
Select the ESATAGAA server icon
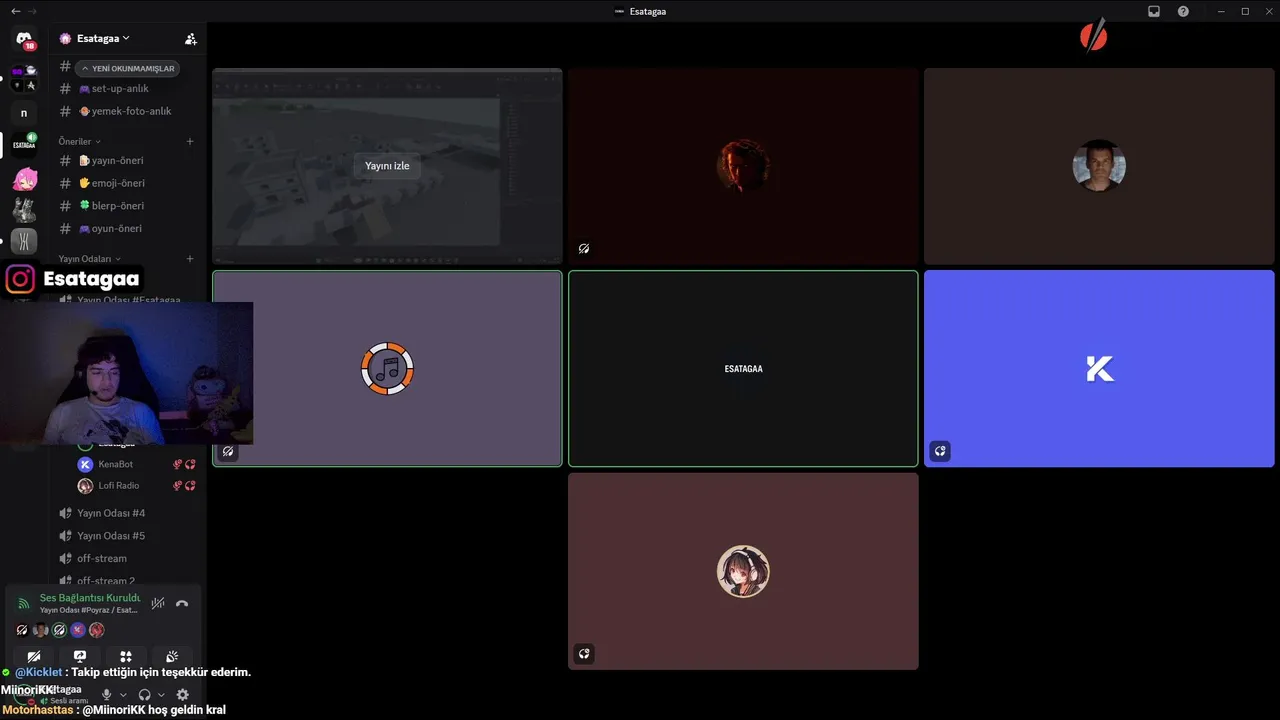pos(24,145)
